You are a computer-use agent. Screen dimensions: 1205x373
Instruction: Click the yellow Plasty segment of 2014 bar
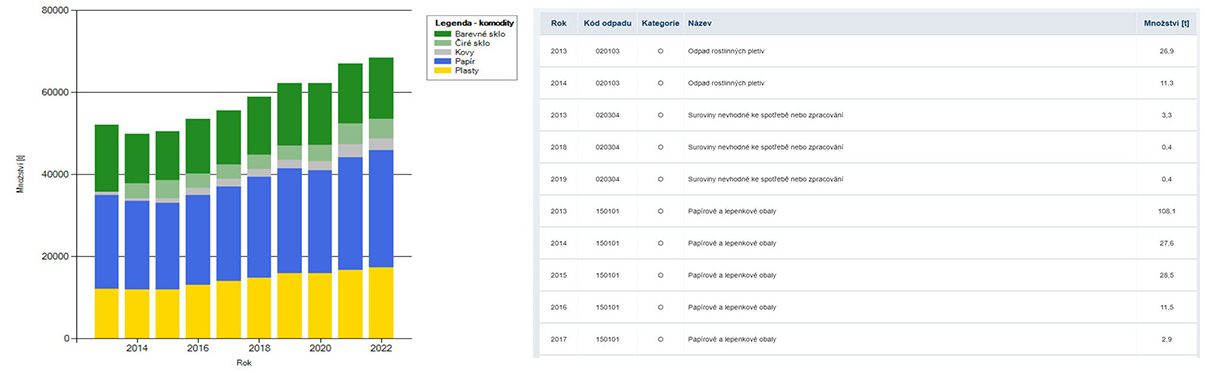coord(137,314)
